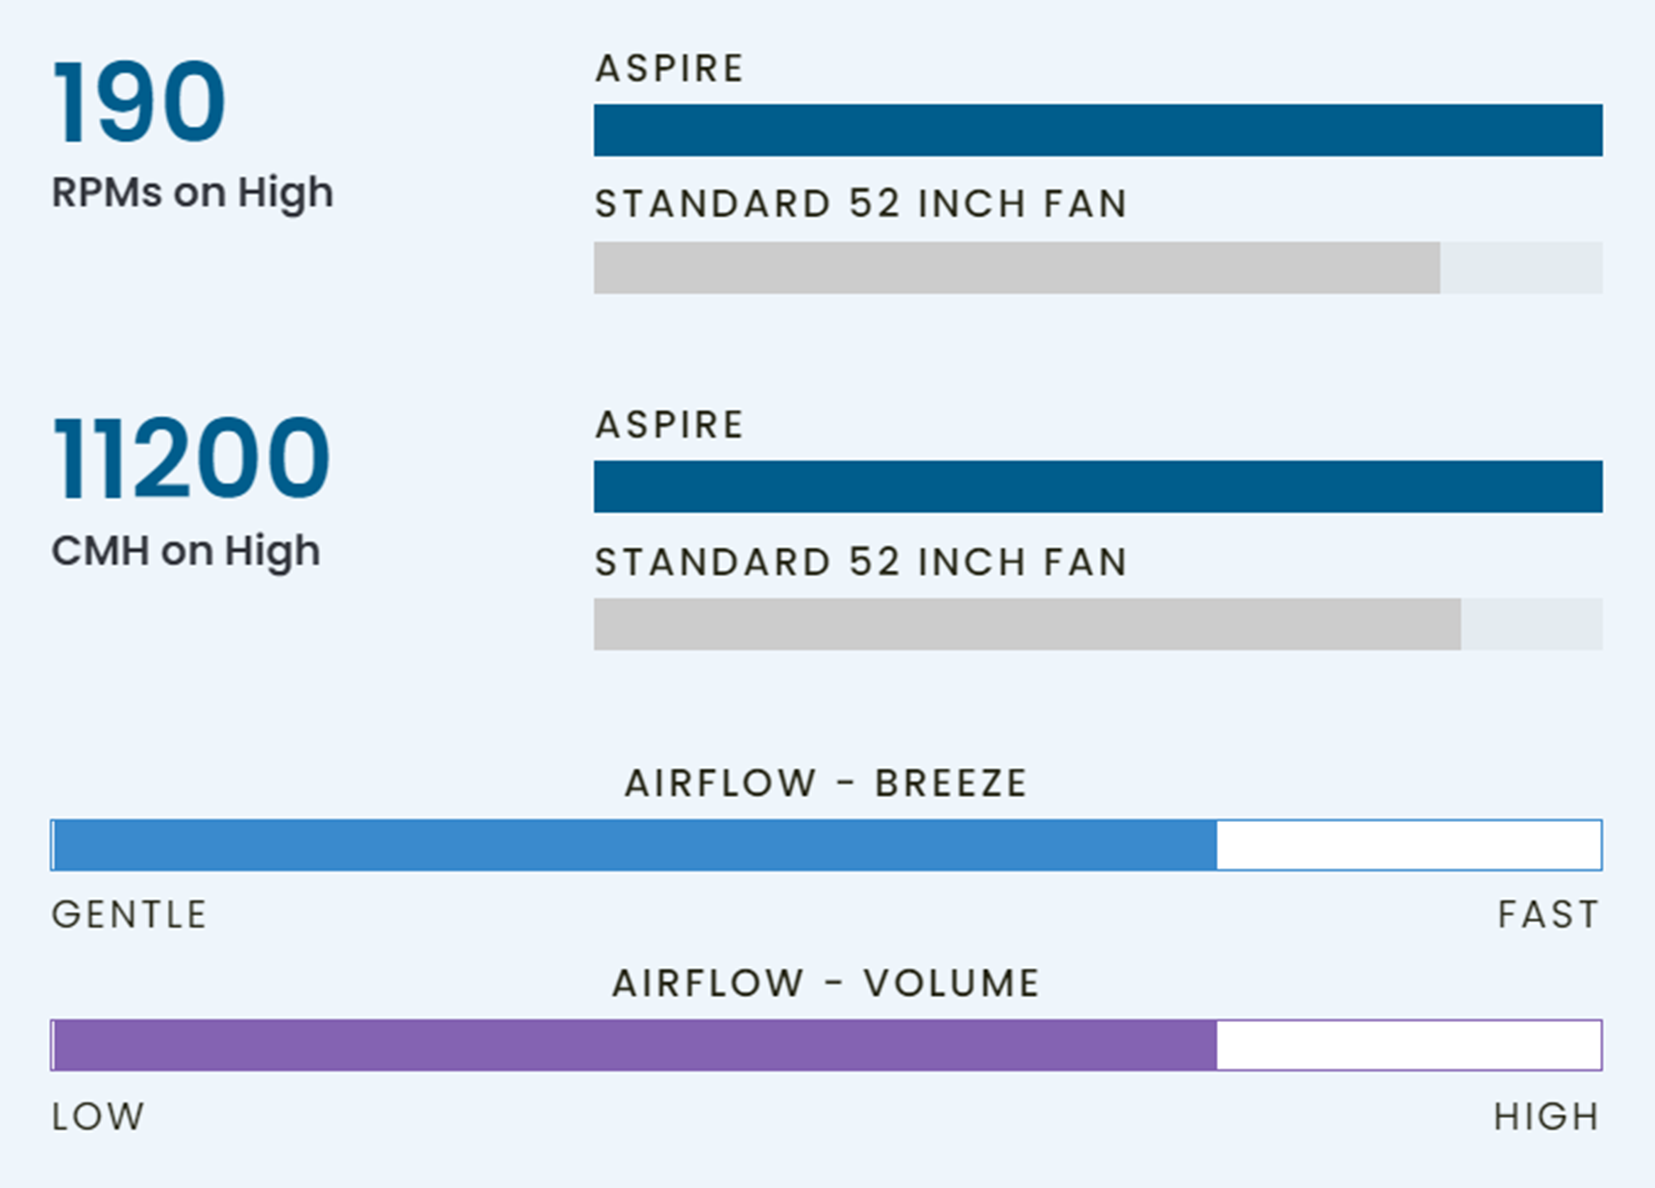Image resolution: width=1655 pixels, height=1188 pixels.
Task: Click the purple filled Airflow Volume bar
Action: [x=635, y=1045]
